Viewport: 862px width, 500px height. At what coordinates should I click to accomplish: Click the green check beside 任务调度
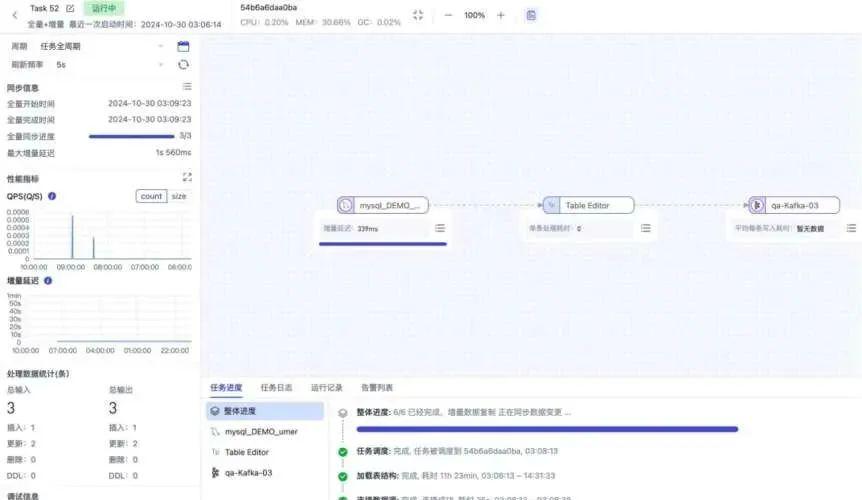pos(343,452)
